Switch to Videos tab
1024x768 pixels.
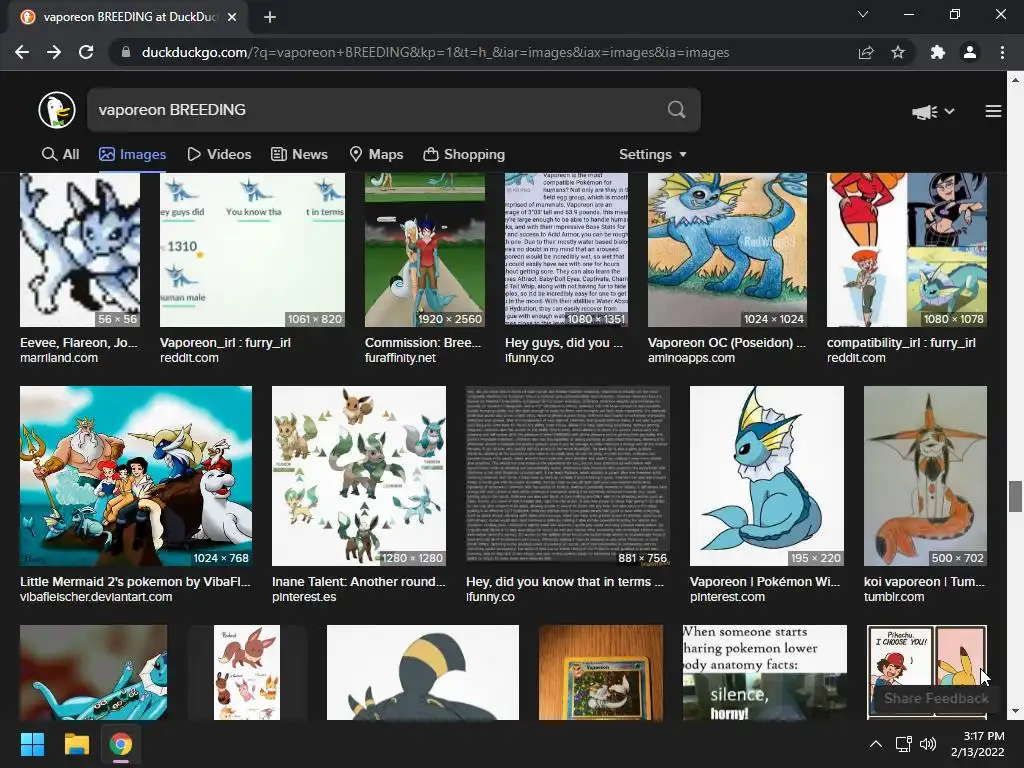point(219,154)
